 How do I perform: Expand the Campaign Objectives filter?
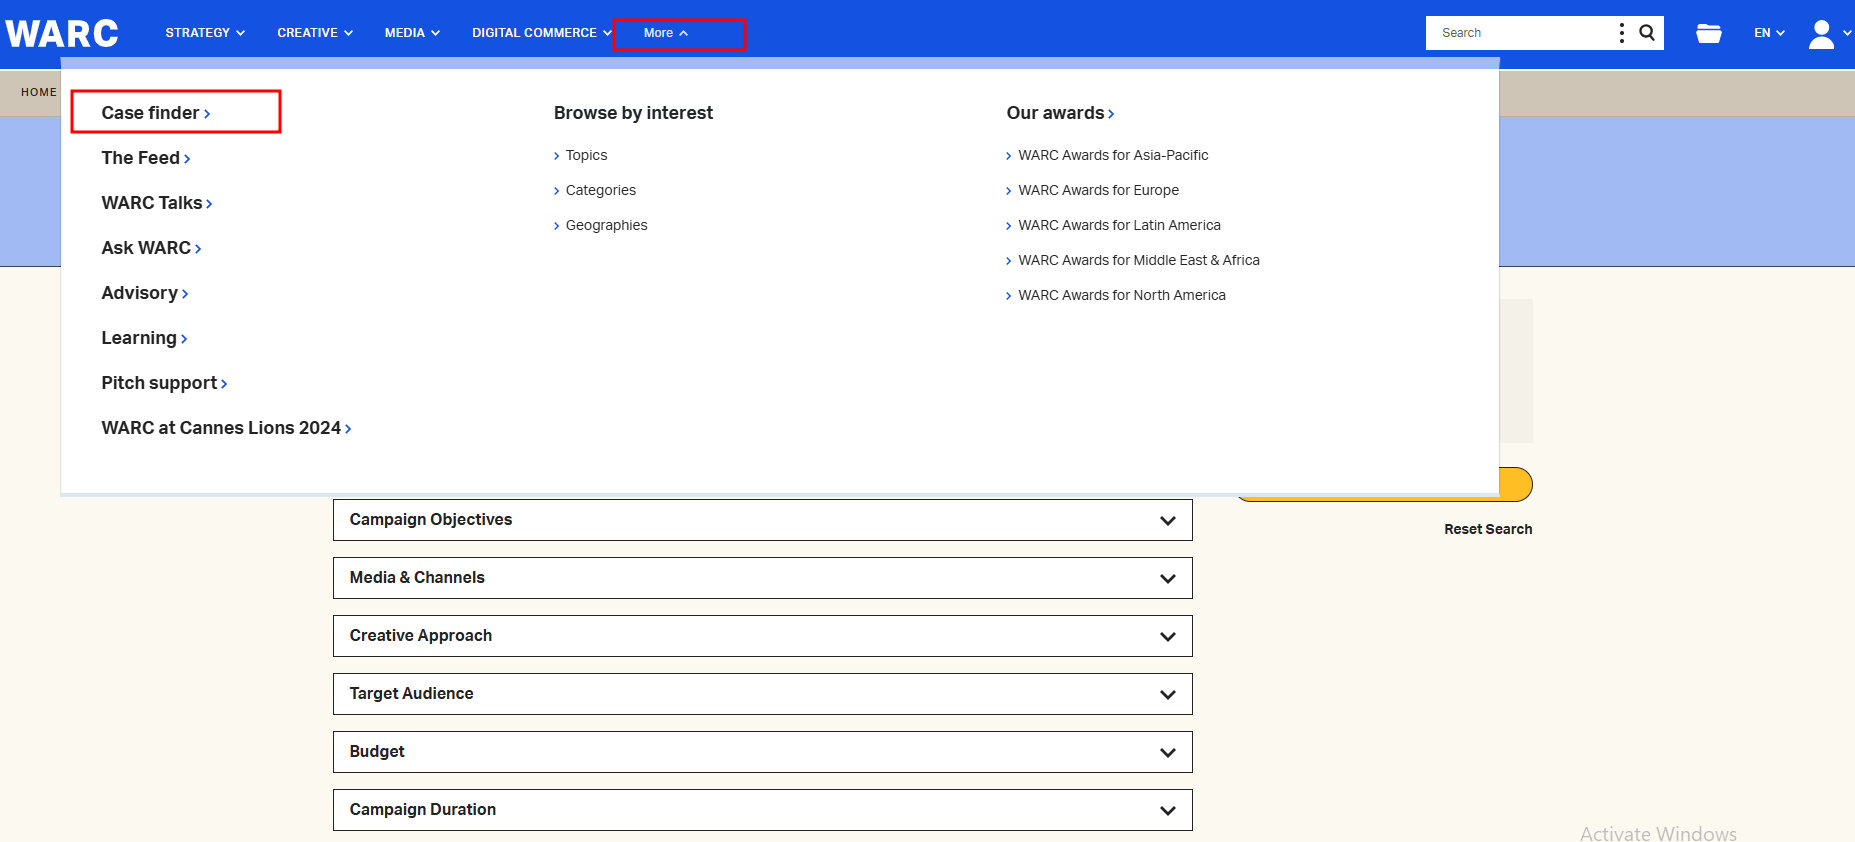[762, 520]
